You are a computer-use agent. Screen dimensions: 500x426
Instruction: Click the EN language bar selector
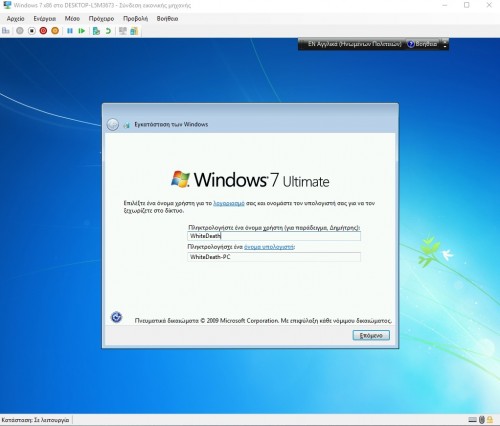(354, 44)
